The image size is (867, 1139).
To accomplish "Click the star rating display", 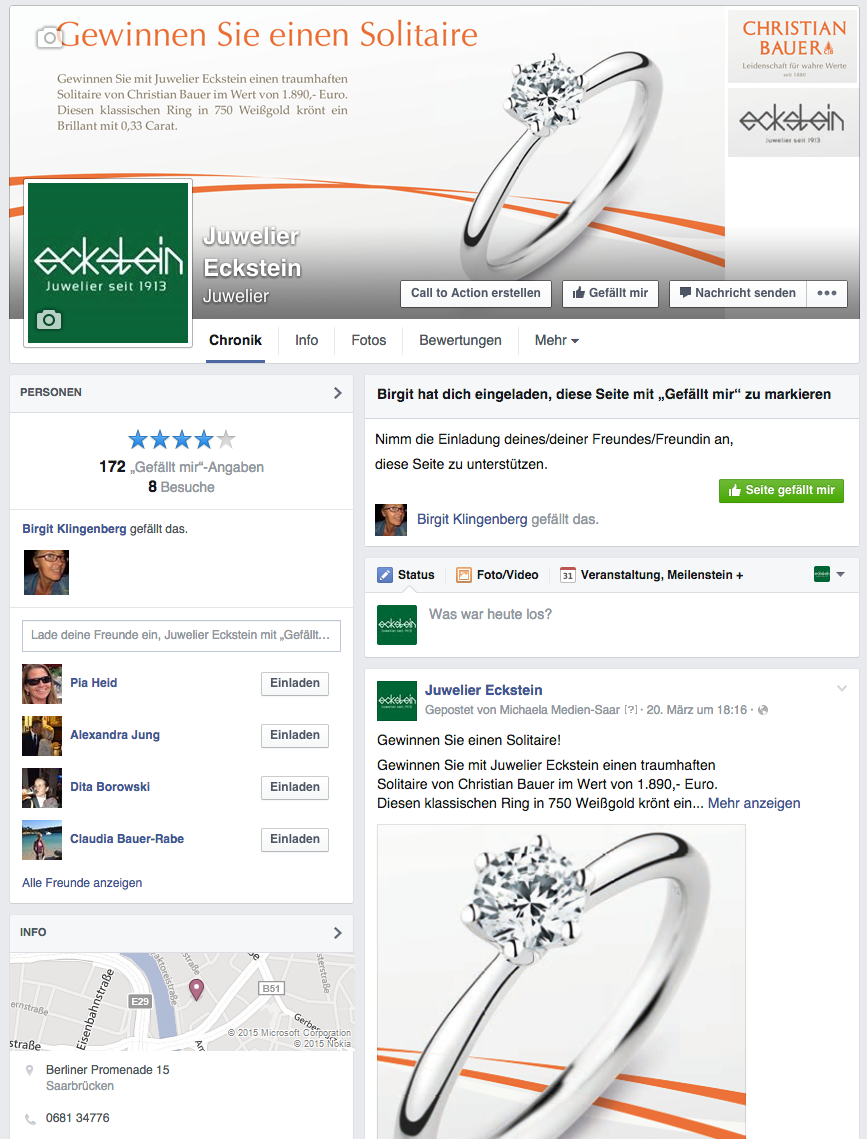I will pos(182,439).
